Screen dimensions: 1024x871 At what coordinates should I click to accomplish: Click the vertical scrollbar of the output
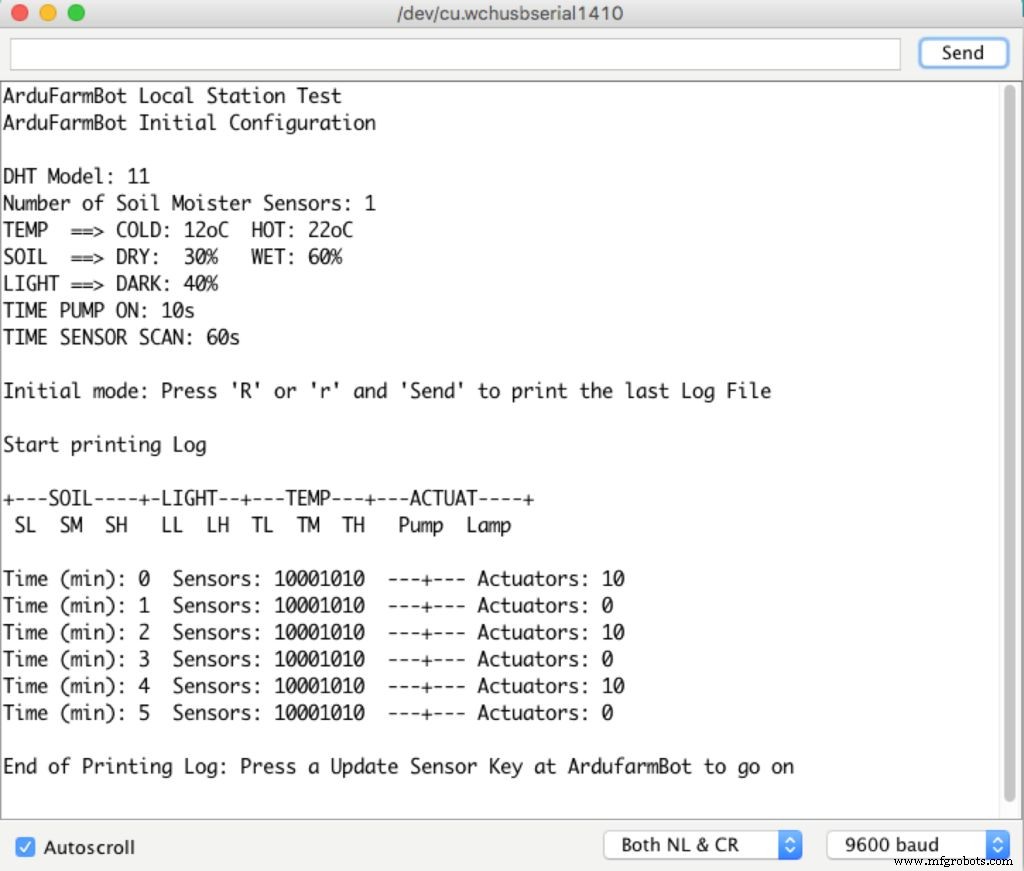pyautogui.click(x=1008, y=440)
